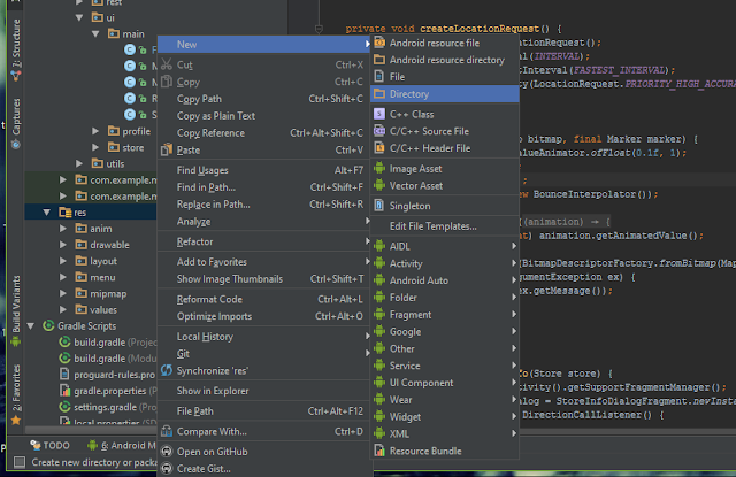Click the C++ Class icon
Screen dimensions: 736x477
click(379, 114)
